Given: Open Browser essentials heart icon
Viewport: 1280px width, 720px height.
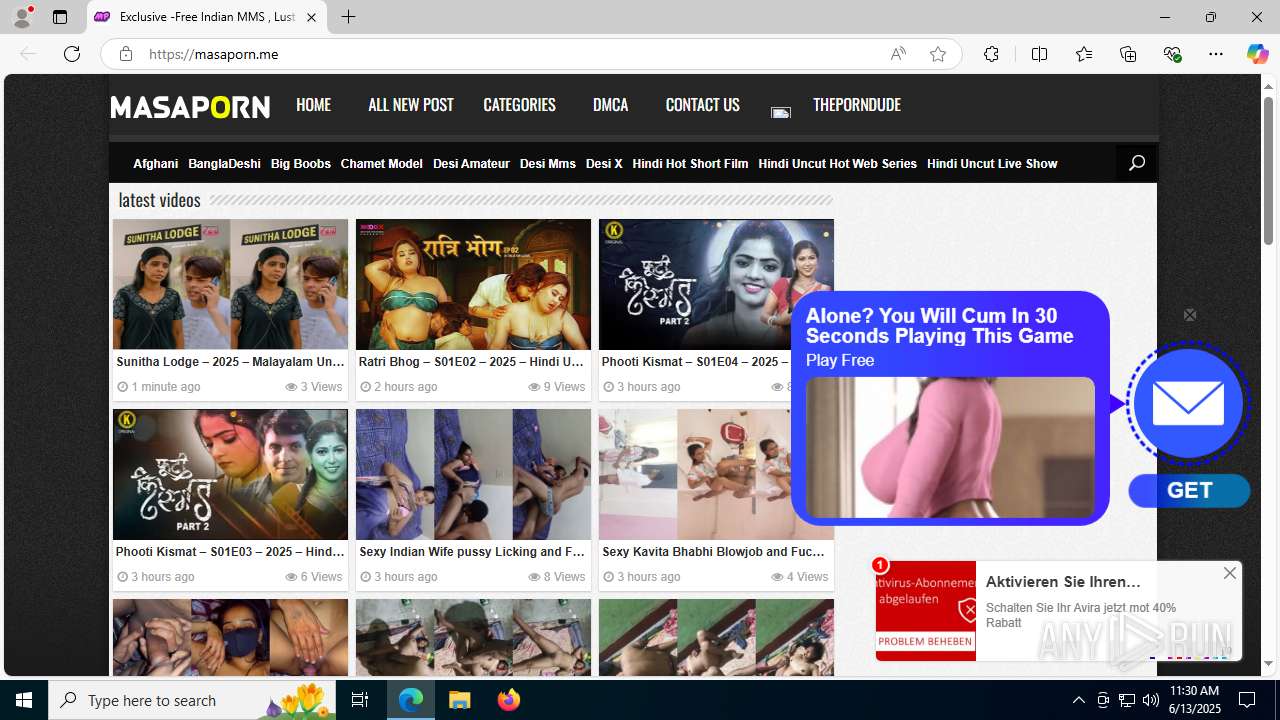Looking at the screenshot, I should click(1172, 54).
